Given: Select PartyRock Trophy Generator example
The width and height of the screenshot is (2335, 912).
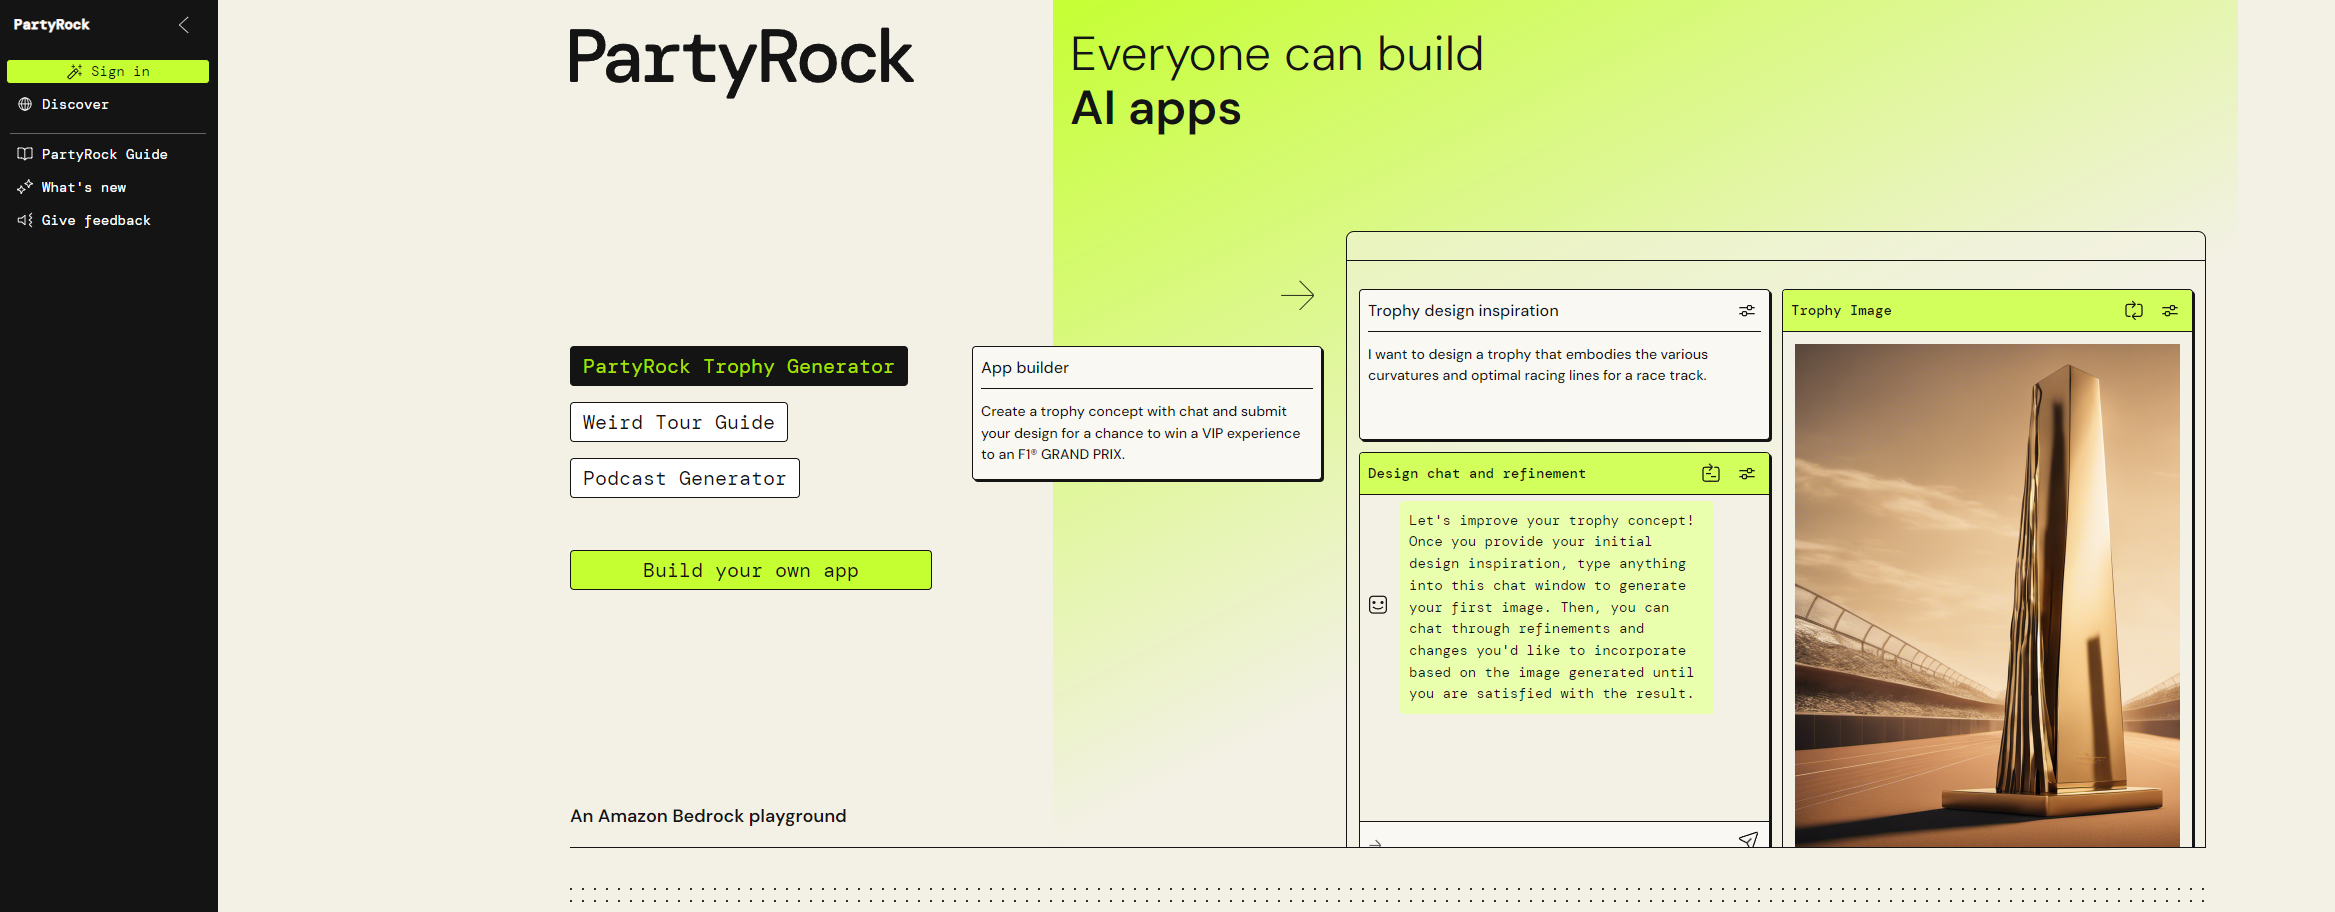Looking at the screenshot, I should click(x=739, y=366).
